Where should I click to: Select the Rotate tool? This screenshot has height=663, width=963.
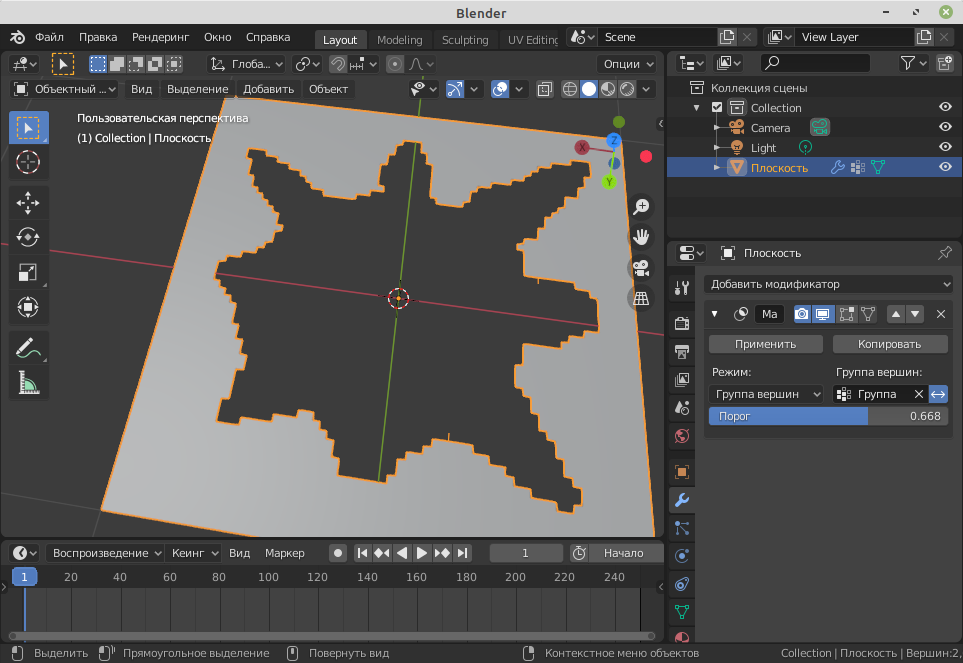pyautogui.click(x=28, y=237)
